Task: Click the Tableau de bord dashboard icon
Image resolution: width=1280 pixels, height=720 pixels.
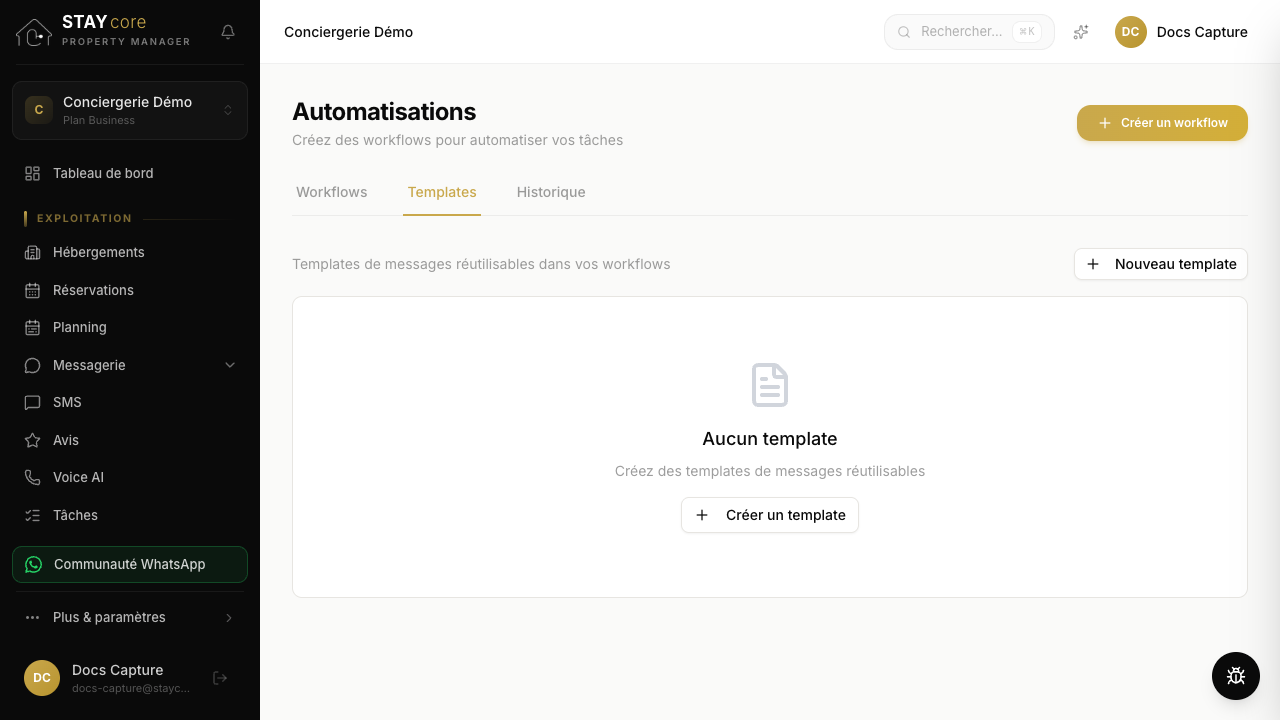Action: click(33, 173)
